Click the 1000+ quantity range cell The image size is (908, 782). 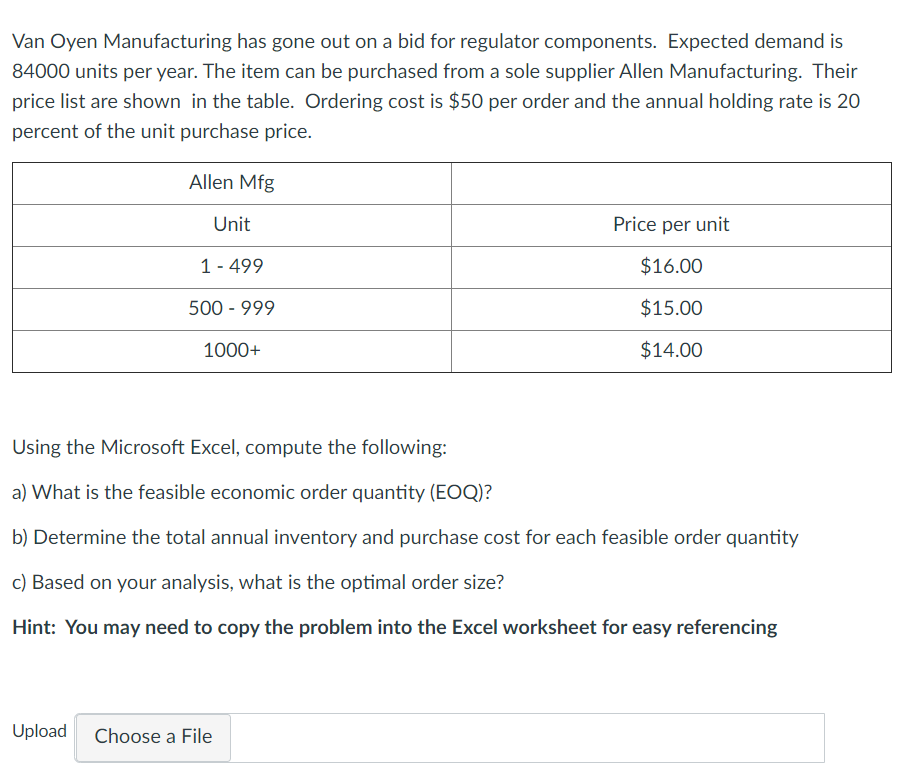(x=232, y=350)
